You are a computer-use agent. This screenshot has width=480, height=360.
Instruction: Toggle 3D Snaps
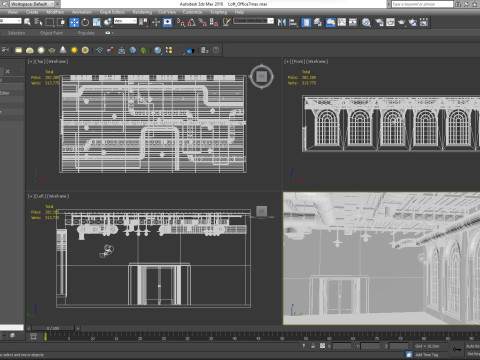pos(180,22)
